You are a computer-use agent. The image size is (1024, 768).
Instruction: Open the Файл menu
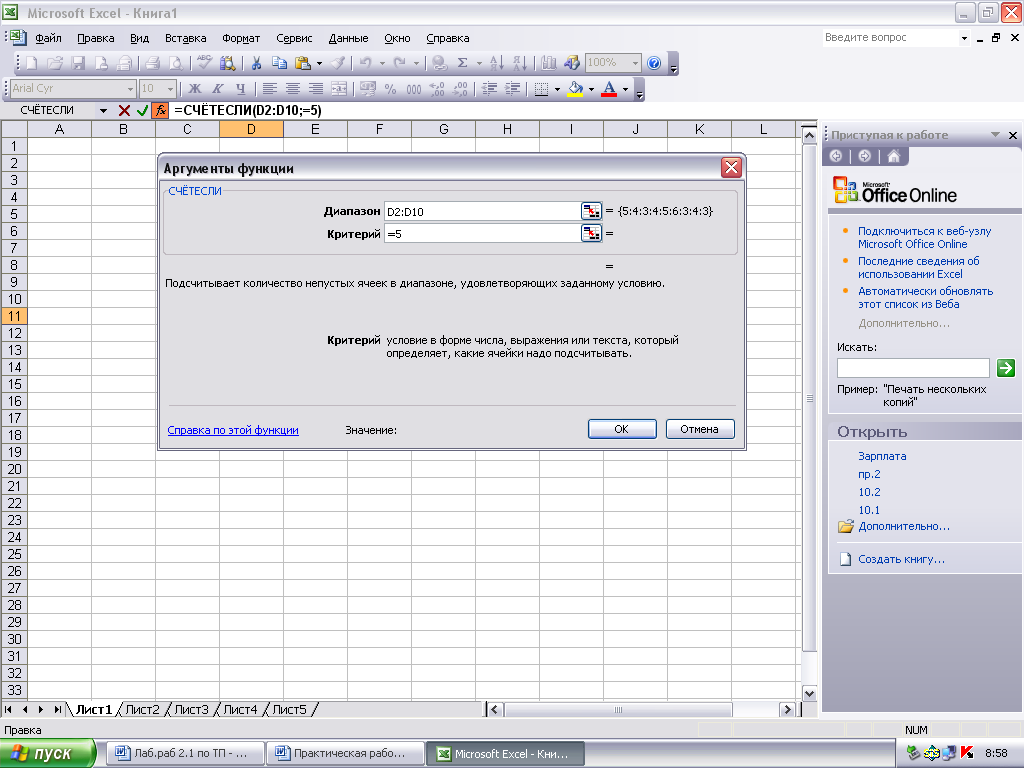(x=48, y=38)
